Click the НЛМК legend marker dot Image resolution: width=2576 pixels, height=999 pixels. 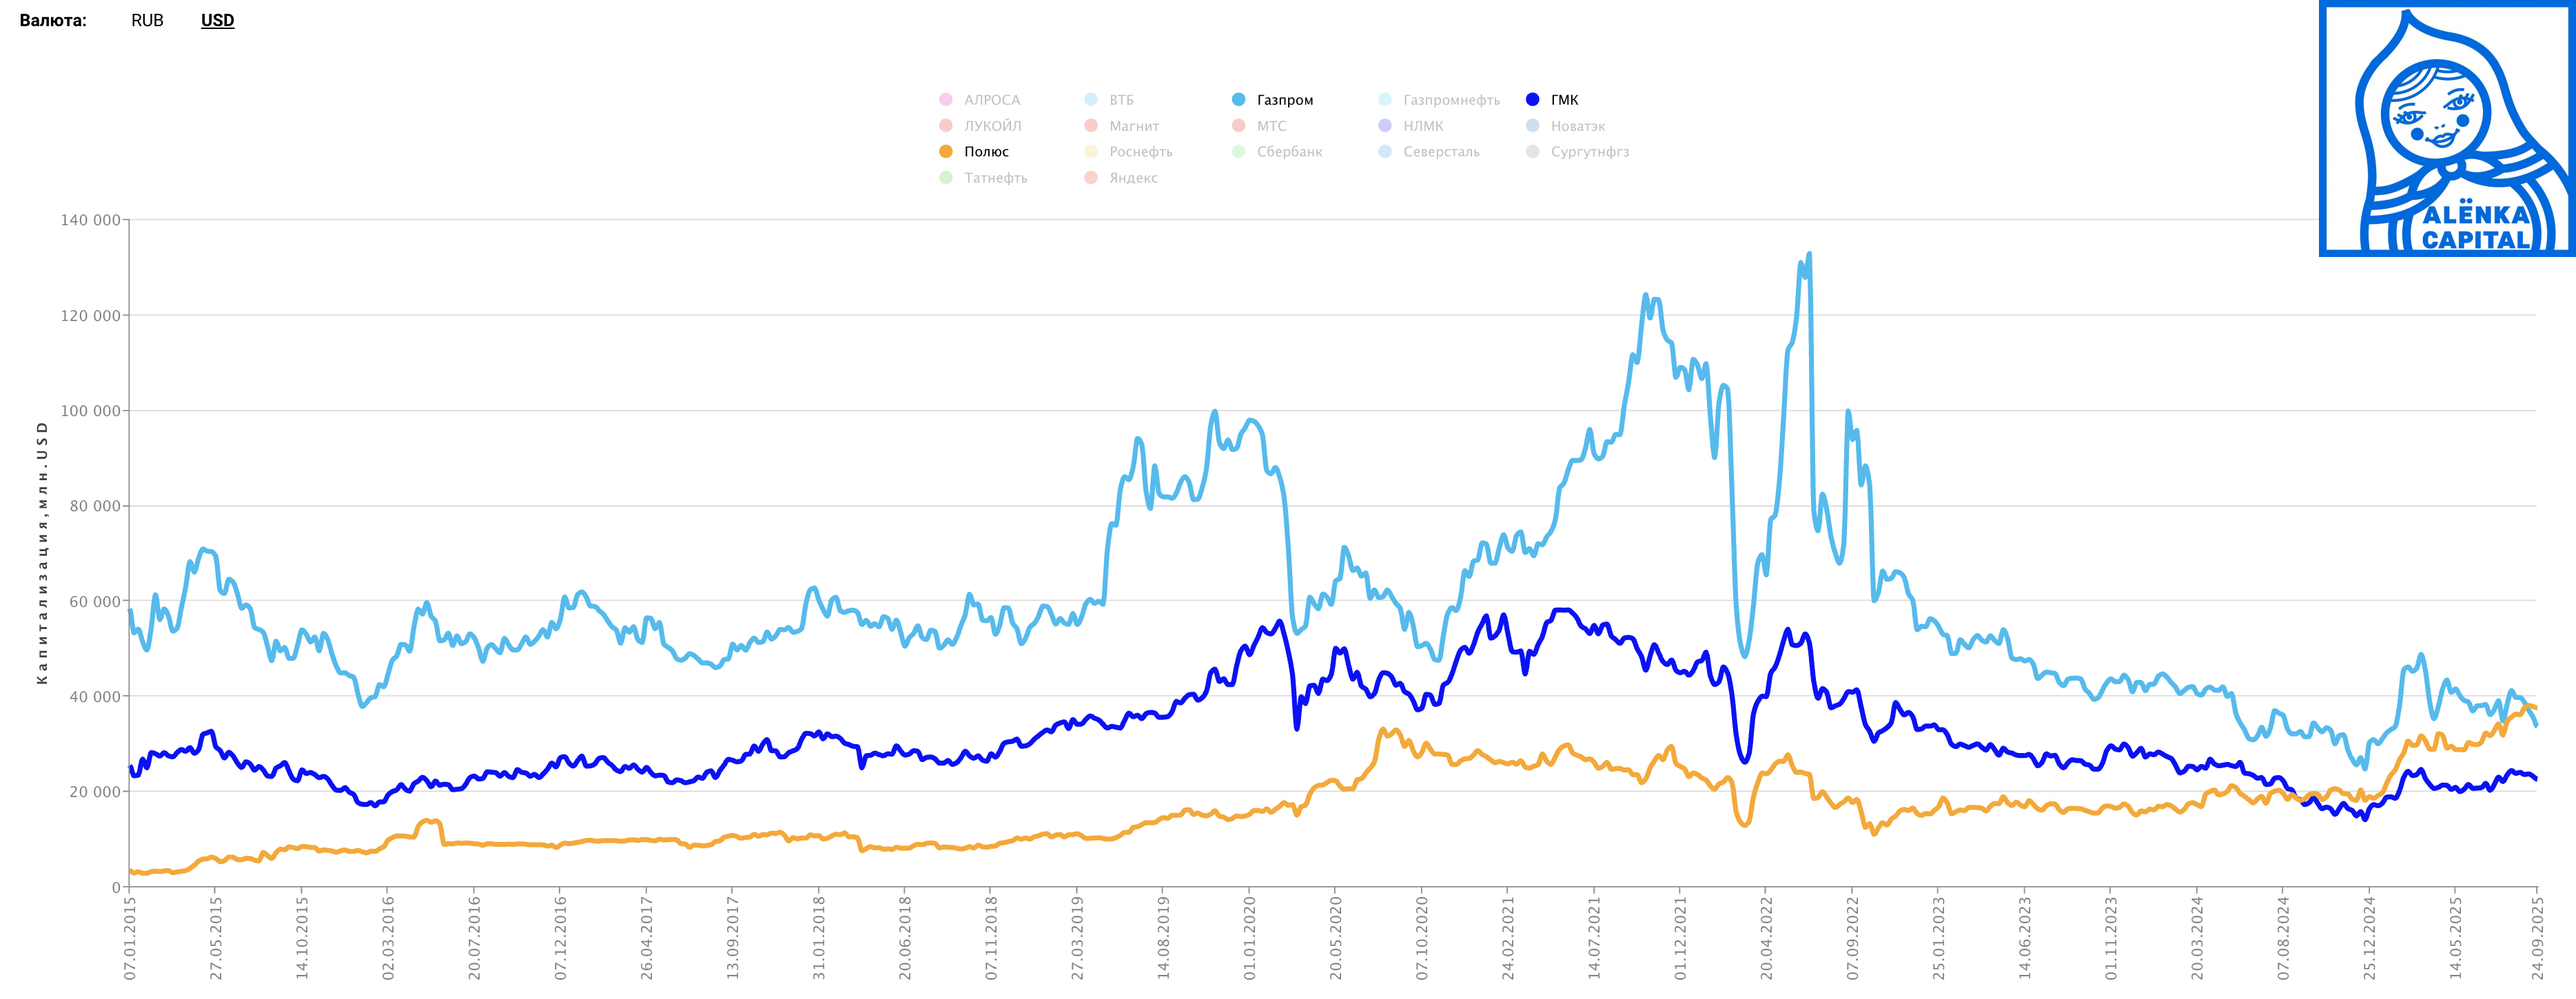pos(1385,125)
